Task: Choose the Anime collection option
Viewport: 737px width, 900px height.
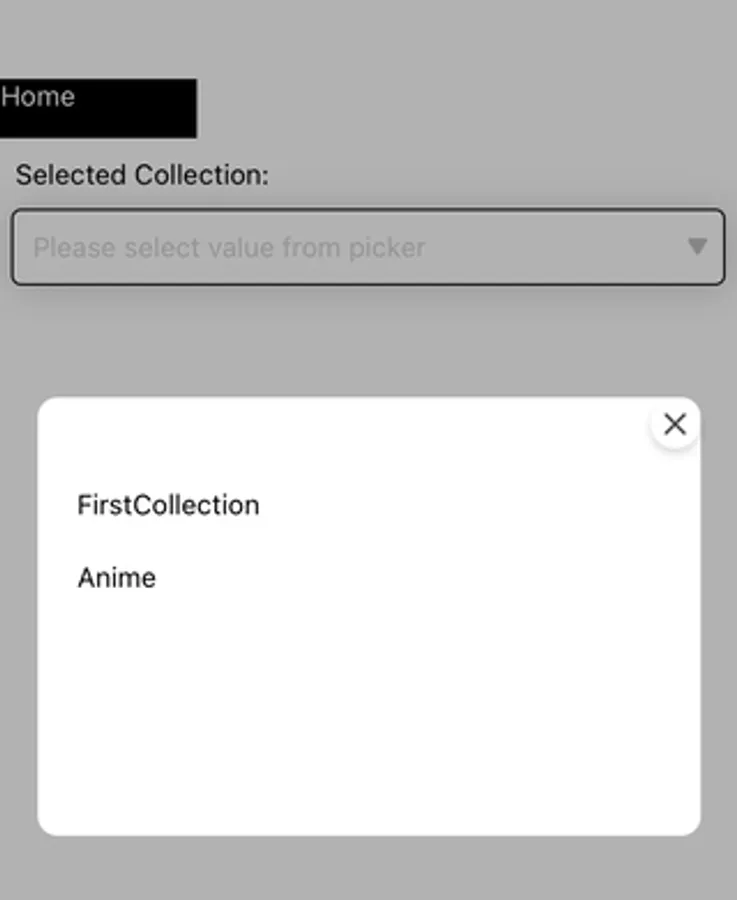Action: tap(117, 578)
